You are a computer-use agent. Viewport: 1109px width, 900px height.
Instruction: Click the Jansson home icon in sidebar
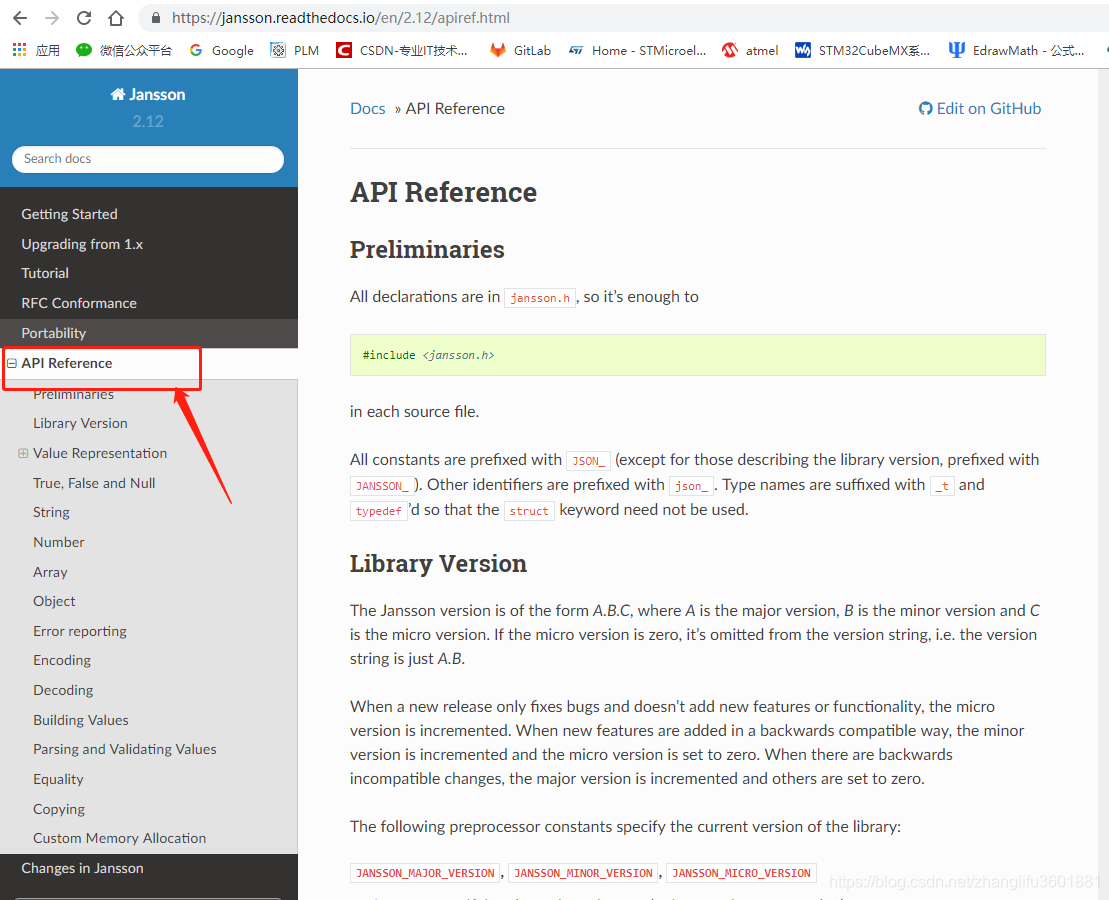click(x=117, y=94)
